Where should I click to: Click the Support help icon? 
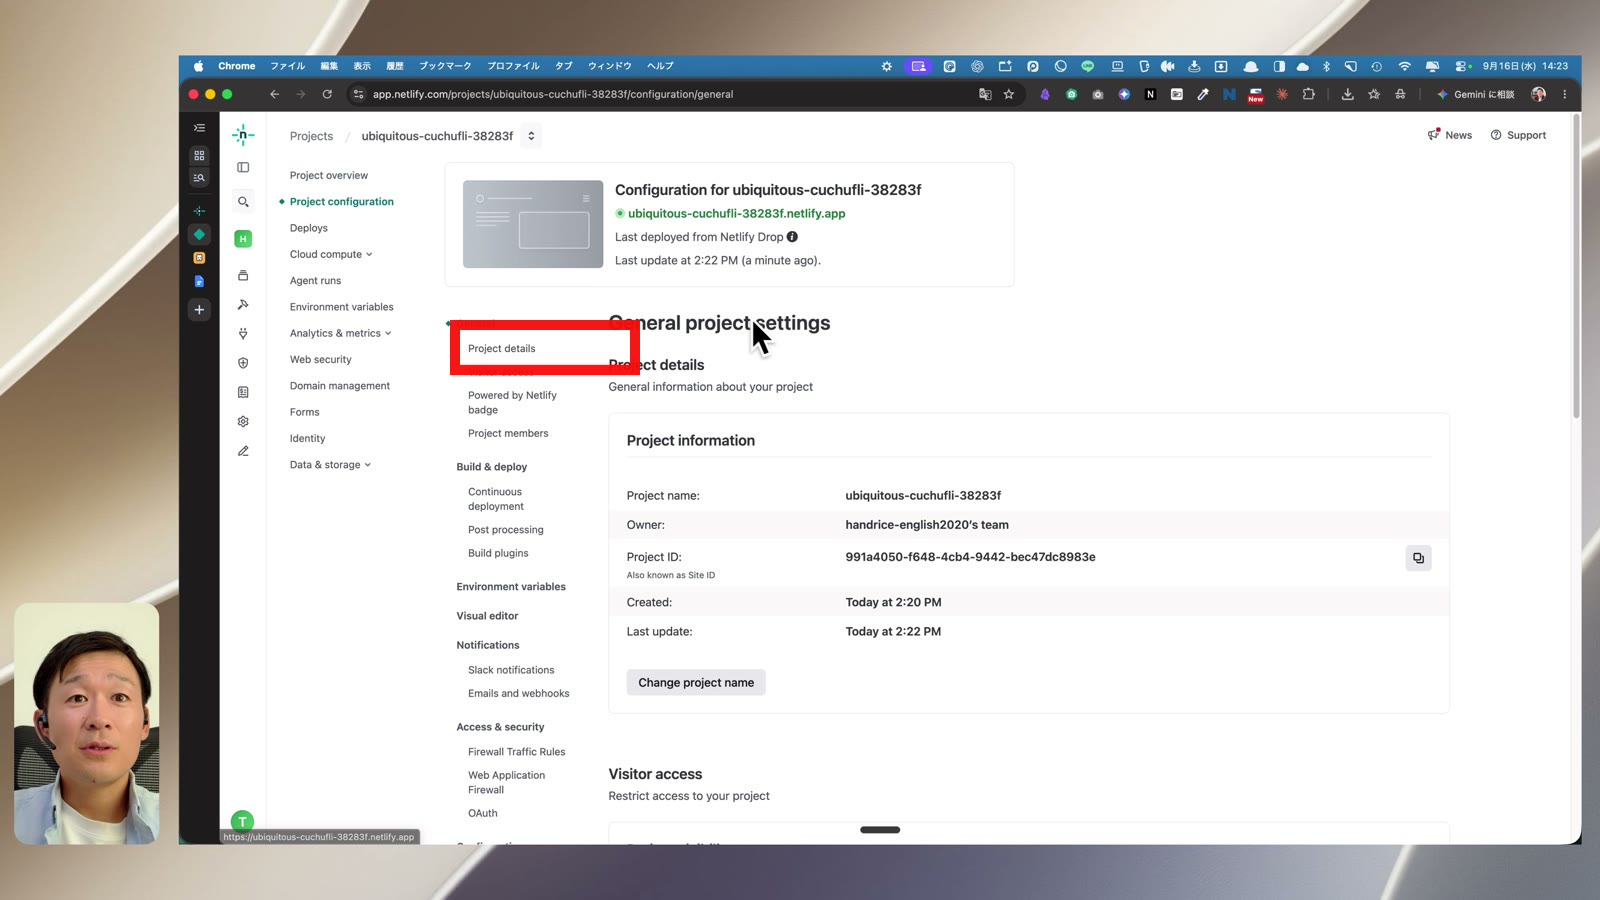point(1496,135)
